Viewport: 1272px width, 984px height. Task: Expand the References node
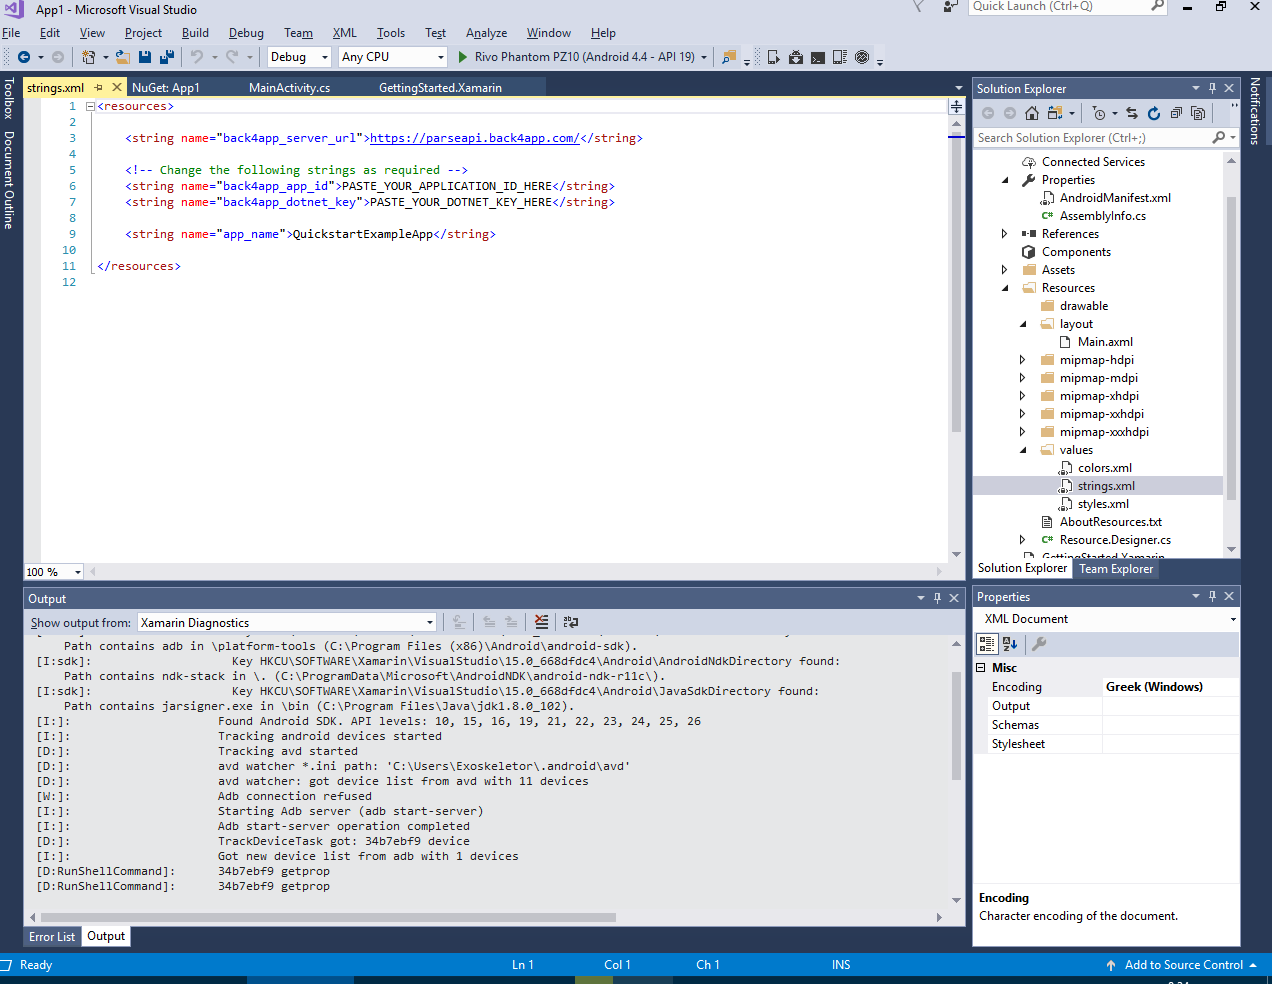1005,234
